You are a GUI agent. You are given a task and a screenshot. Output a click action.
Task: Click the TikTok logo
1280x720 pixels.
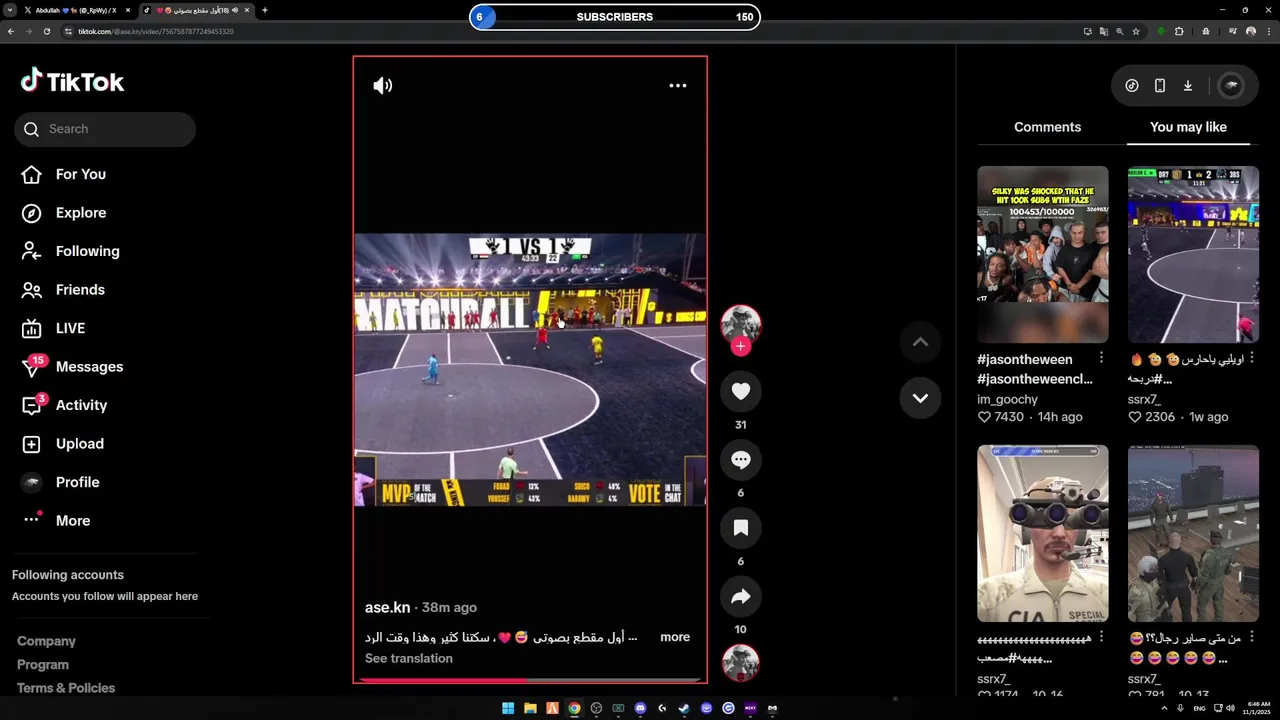click(72, 82)
